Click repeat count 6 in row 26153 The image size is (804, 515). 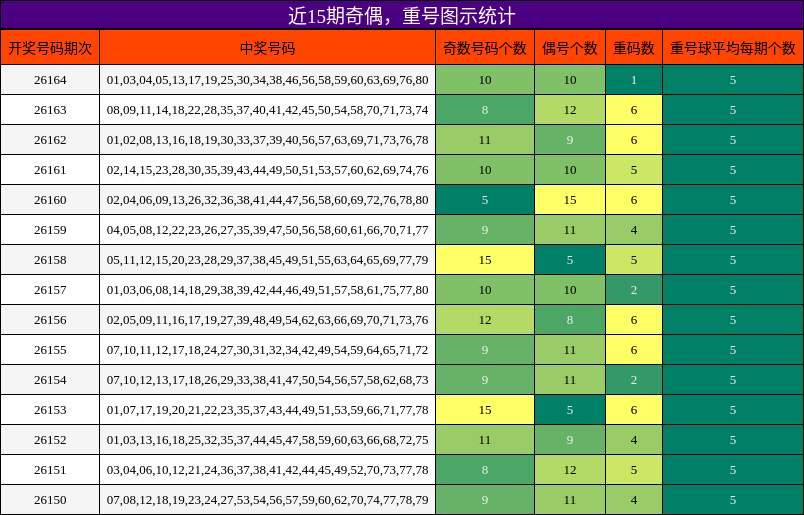click(x=634, y=410)
